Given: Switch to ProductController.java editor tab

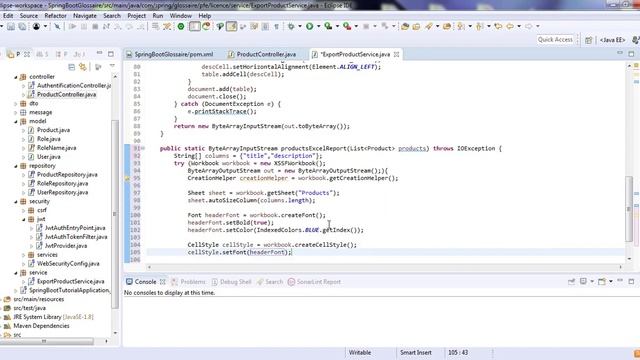Looking at the screenshot, I should pyautogui.click(x=262, y=54).
